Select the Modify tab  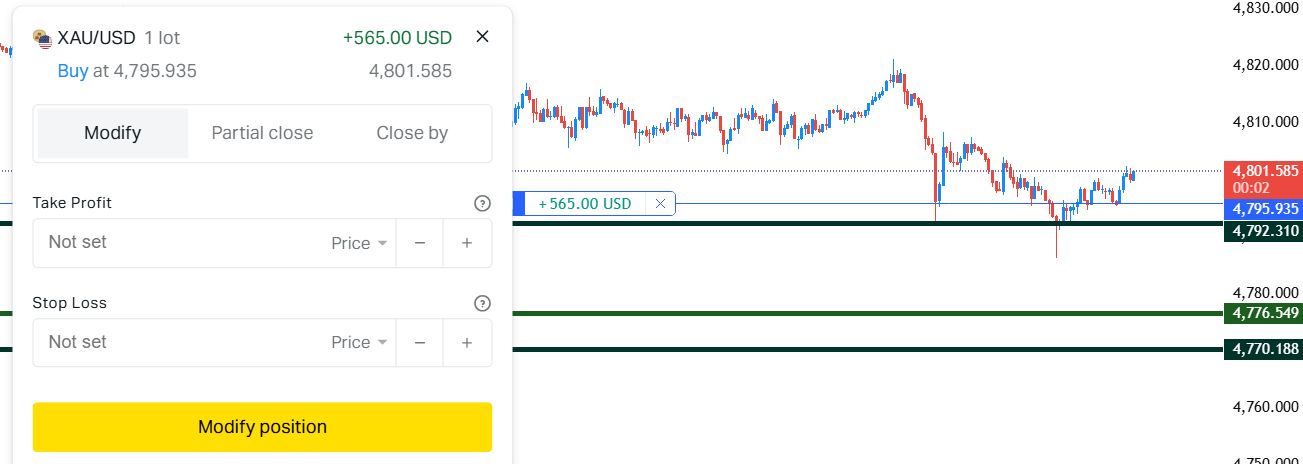[112, 133]
